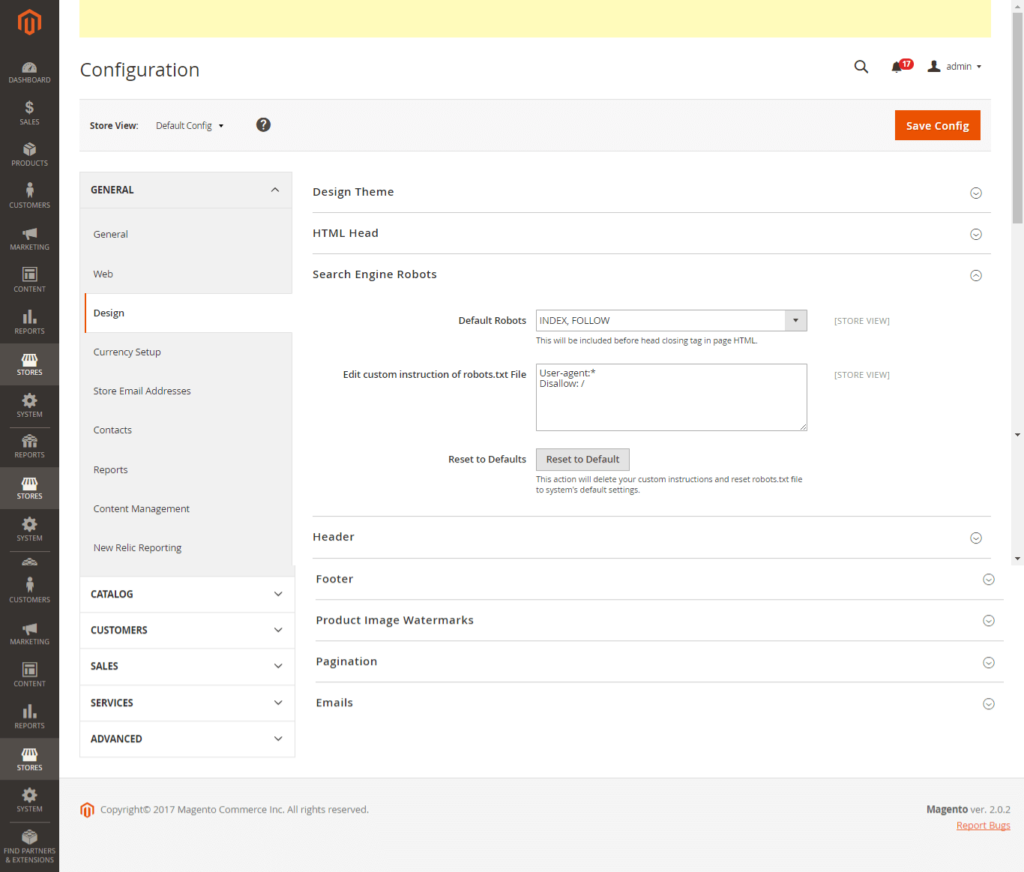Expand the Emails fieldset
This screenshot has height=872, width=1024.
tap(660, 702)
